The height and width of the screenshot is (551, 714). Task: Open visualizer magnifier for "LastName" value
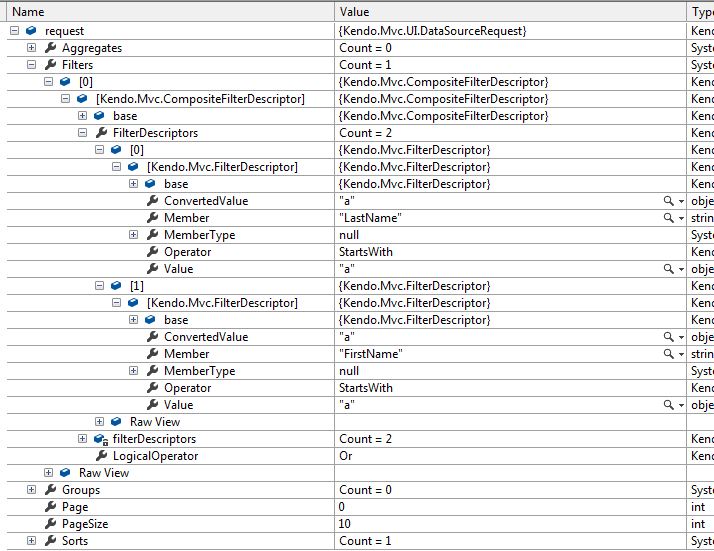click(x=668, y=218)
